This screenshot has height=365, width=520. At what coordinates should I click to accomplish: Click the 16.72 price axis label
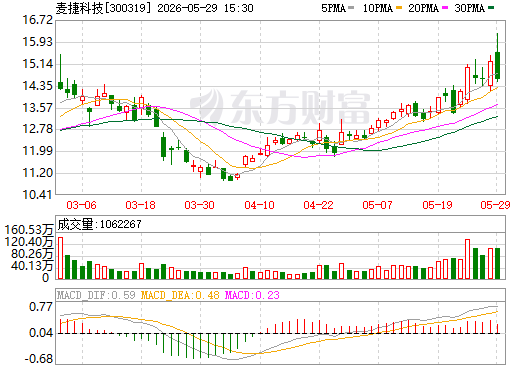point(38,20)
